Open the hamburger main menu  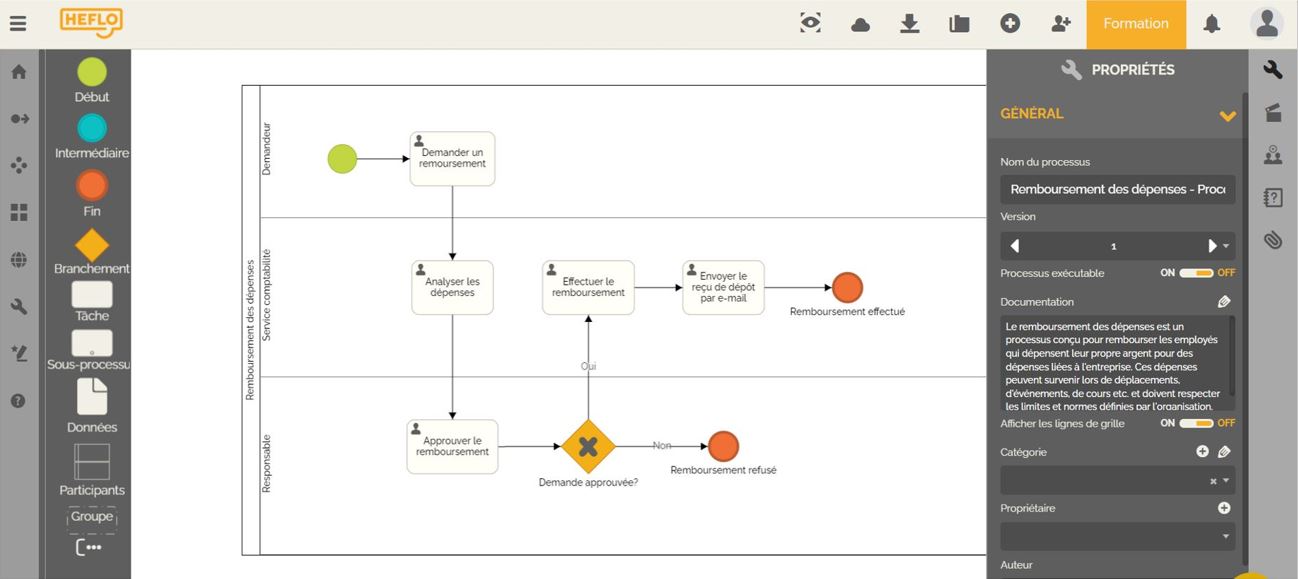18,23
